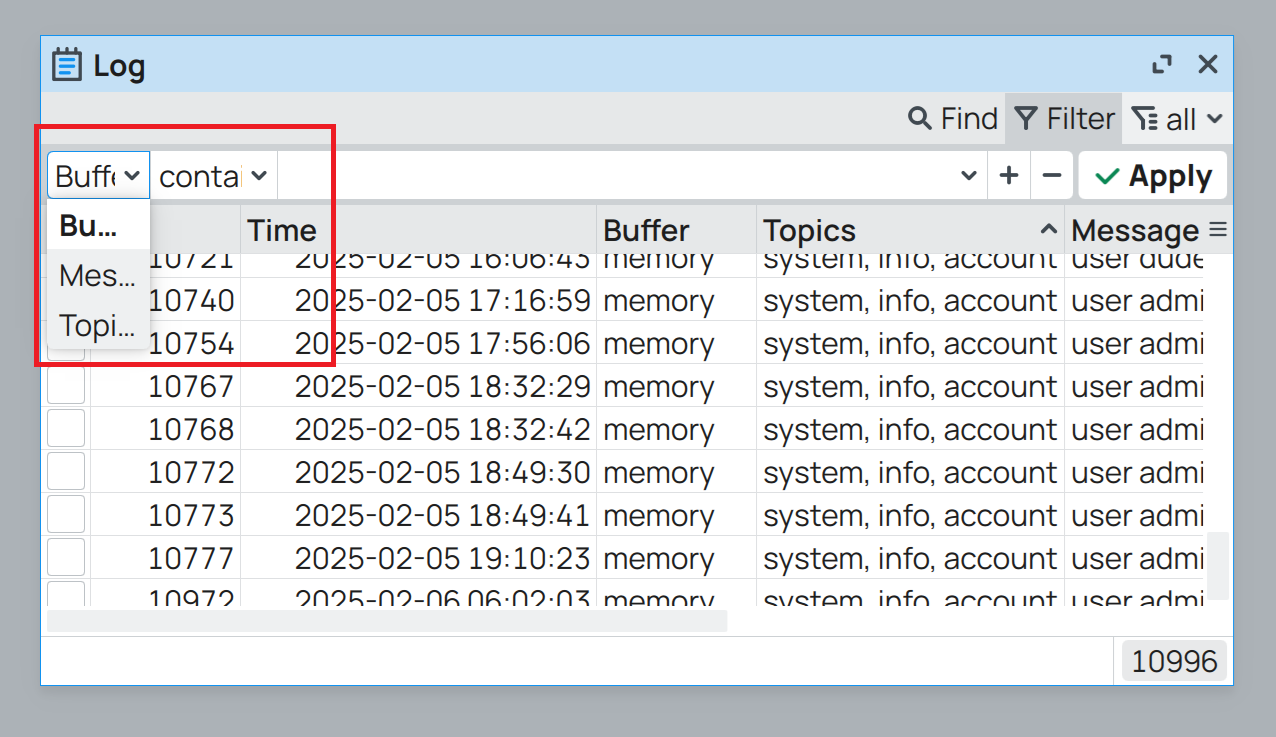Screen dimensions: 1276x737
Task: Select the checkbox for row 10772
Action: click(x=66, y=472)
